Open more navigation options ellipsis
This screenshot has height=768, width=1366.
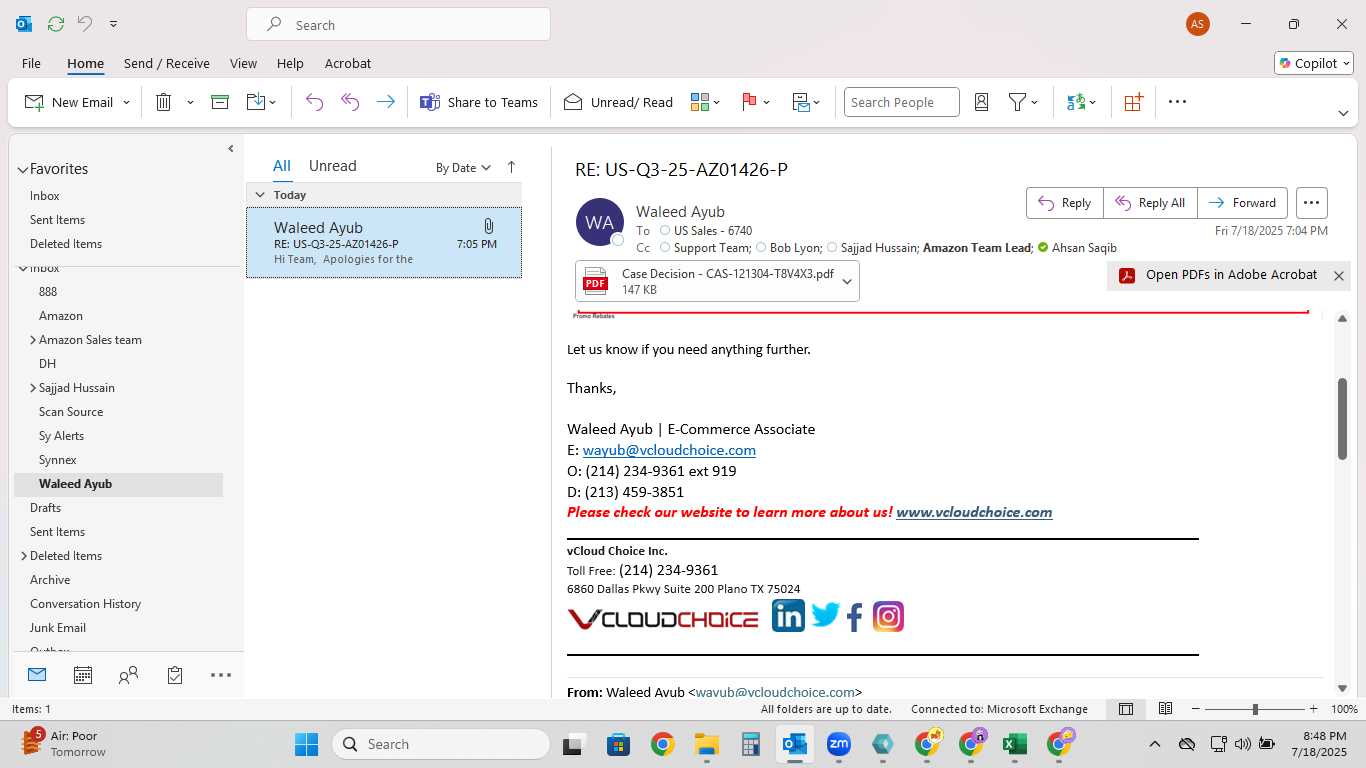point(221,675)
